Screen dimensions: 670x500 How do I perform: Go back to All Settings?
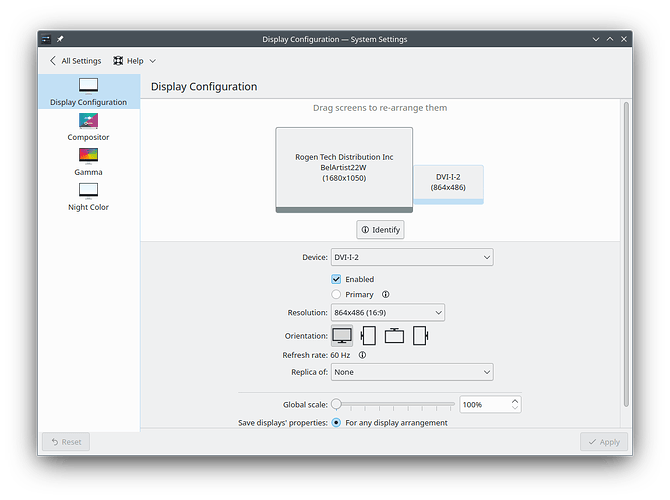(75, 61)
